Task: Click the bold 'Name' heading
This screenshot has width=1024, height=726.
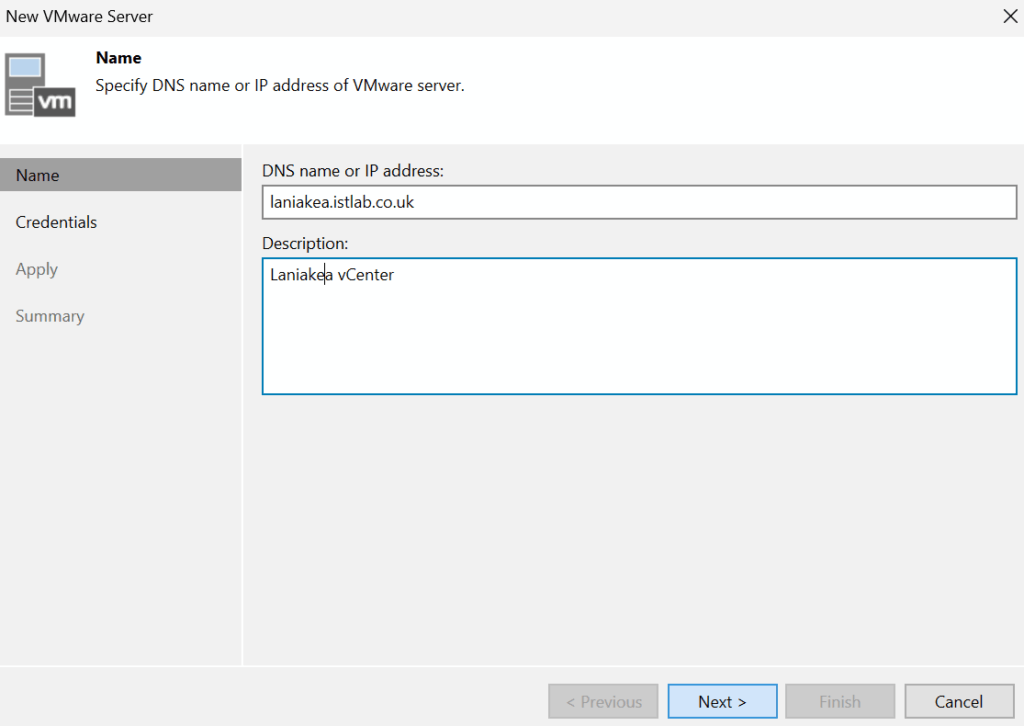Action: (118, 57)
